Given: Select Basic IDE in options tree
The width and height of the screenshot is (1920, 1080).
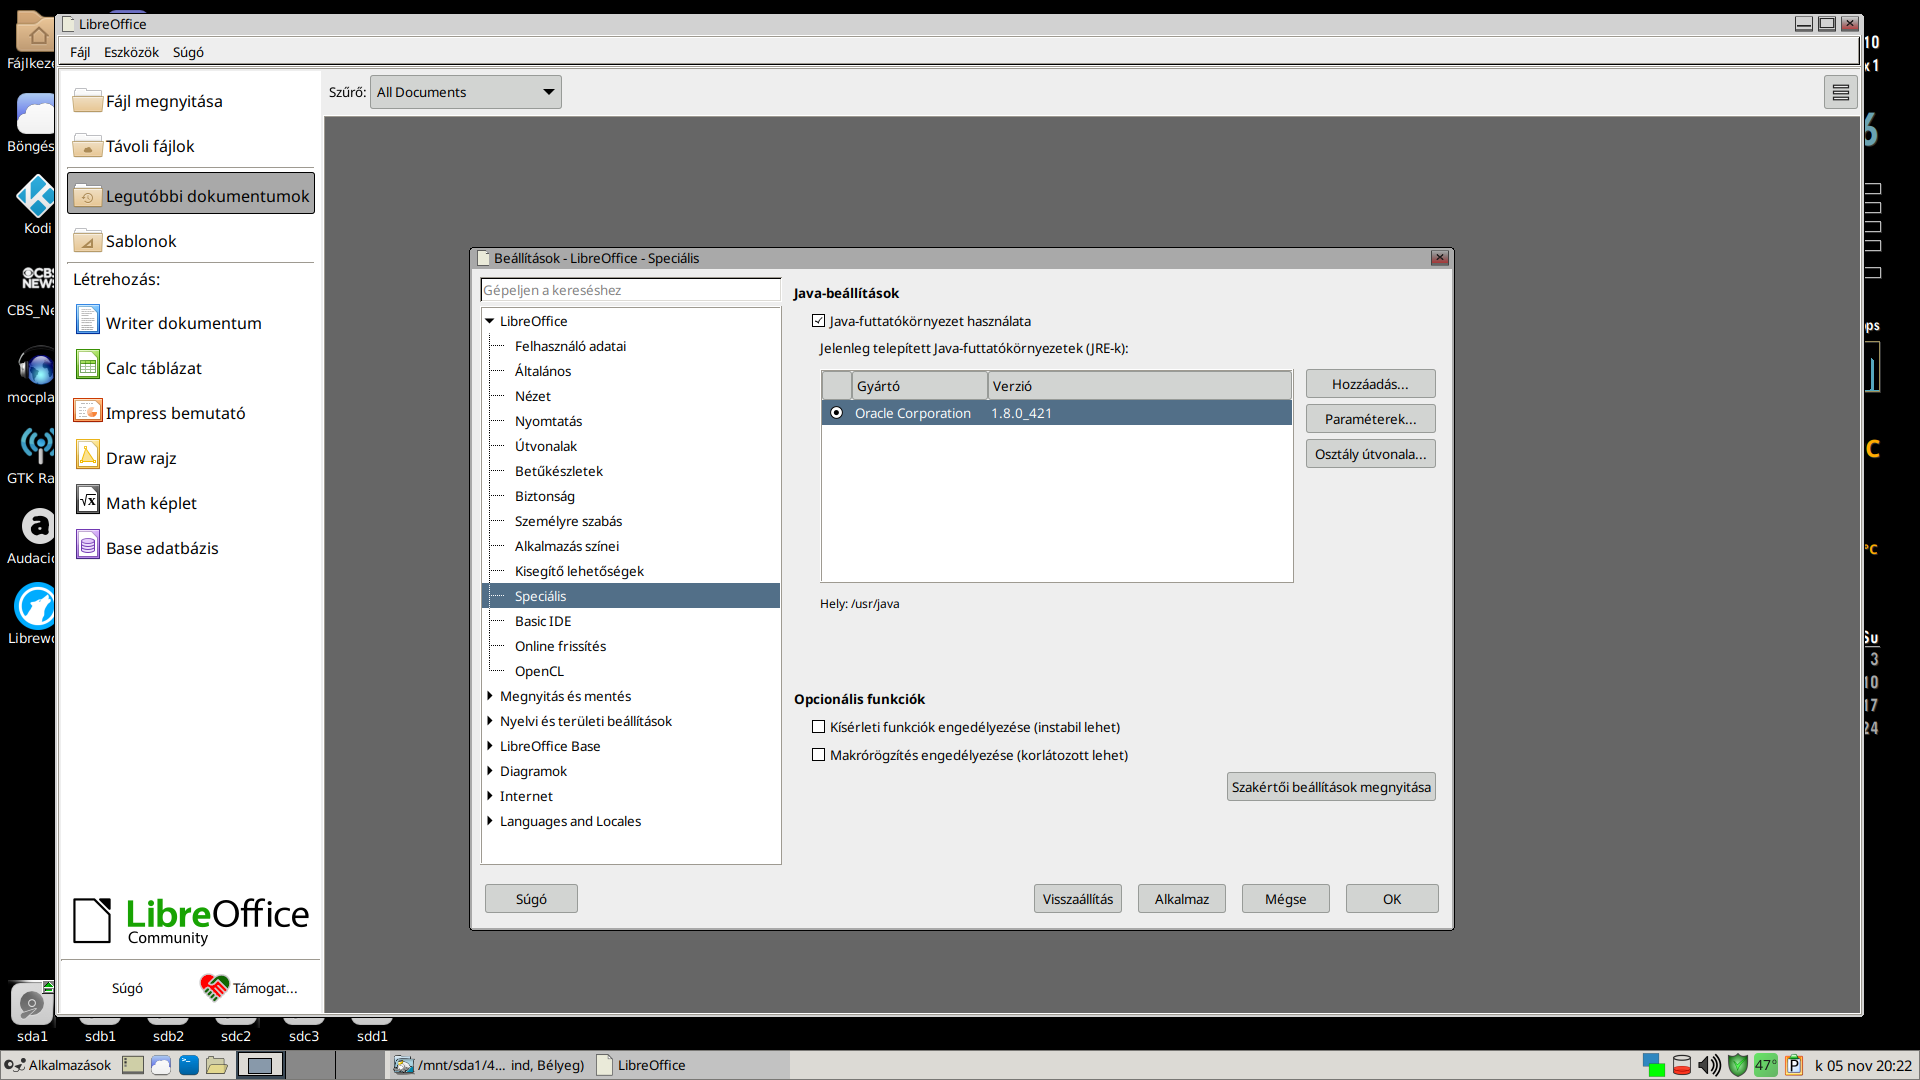Looking at the screenshot, I should (543, 621).
